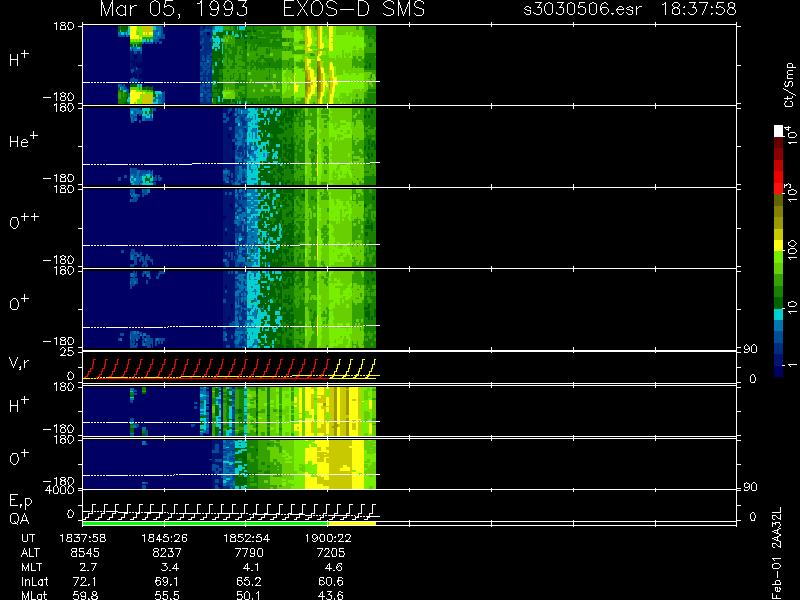
Task: Click MLat value '50.1'
Action: coord(248,595)
